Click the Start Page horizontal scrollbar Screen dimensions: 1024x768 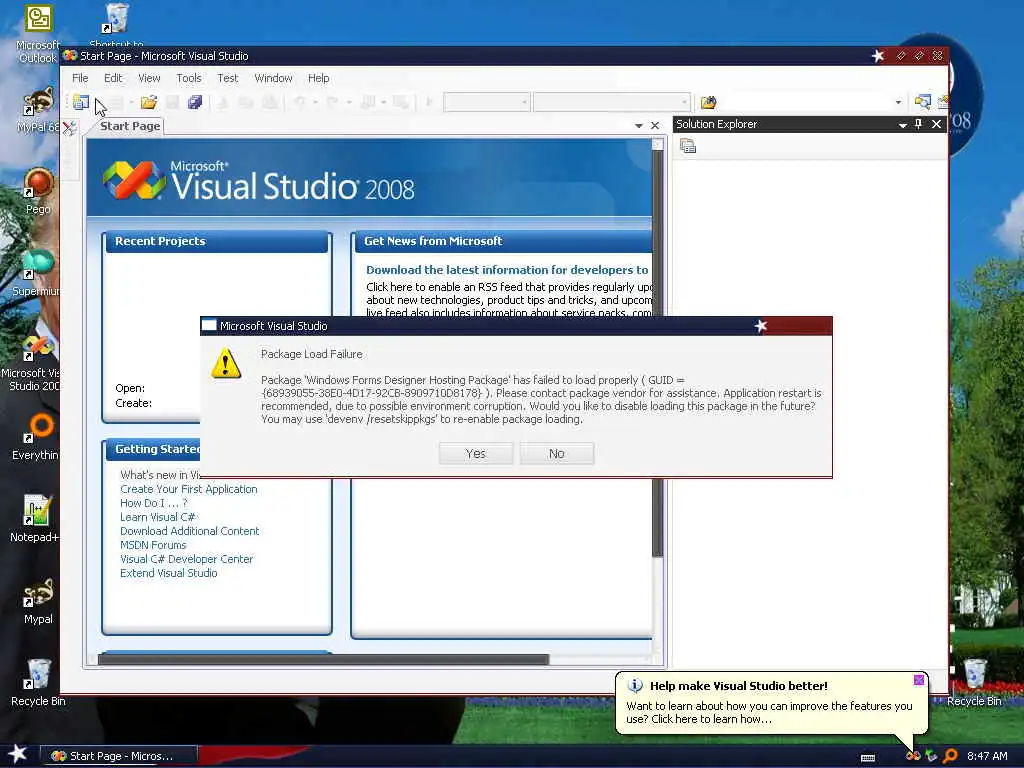pos(323,659)
